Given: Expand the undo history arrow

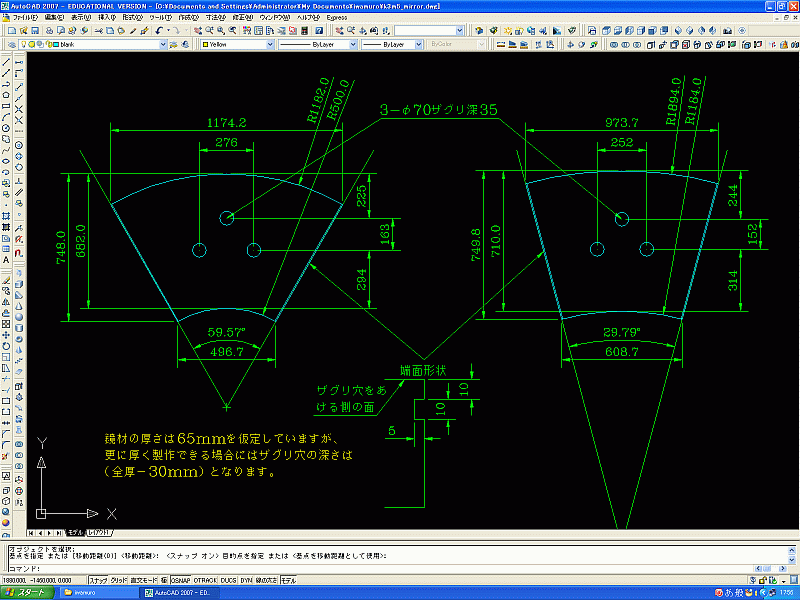Looking at the screenshot, I should pos(168,31).
